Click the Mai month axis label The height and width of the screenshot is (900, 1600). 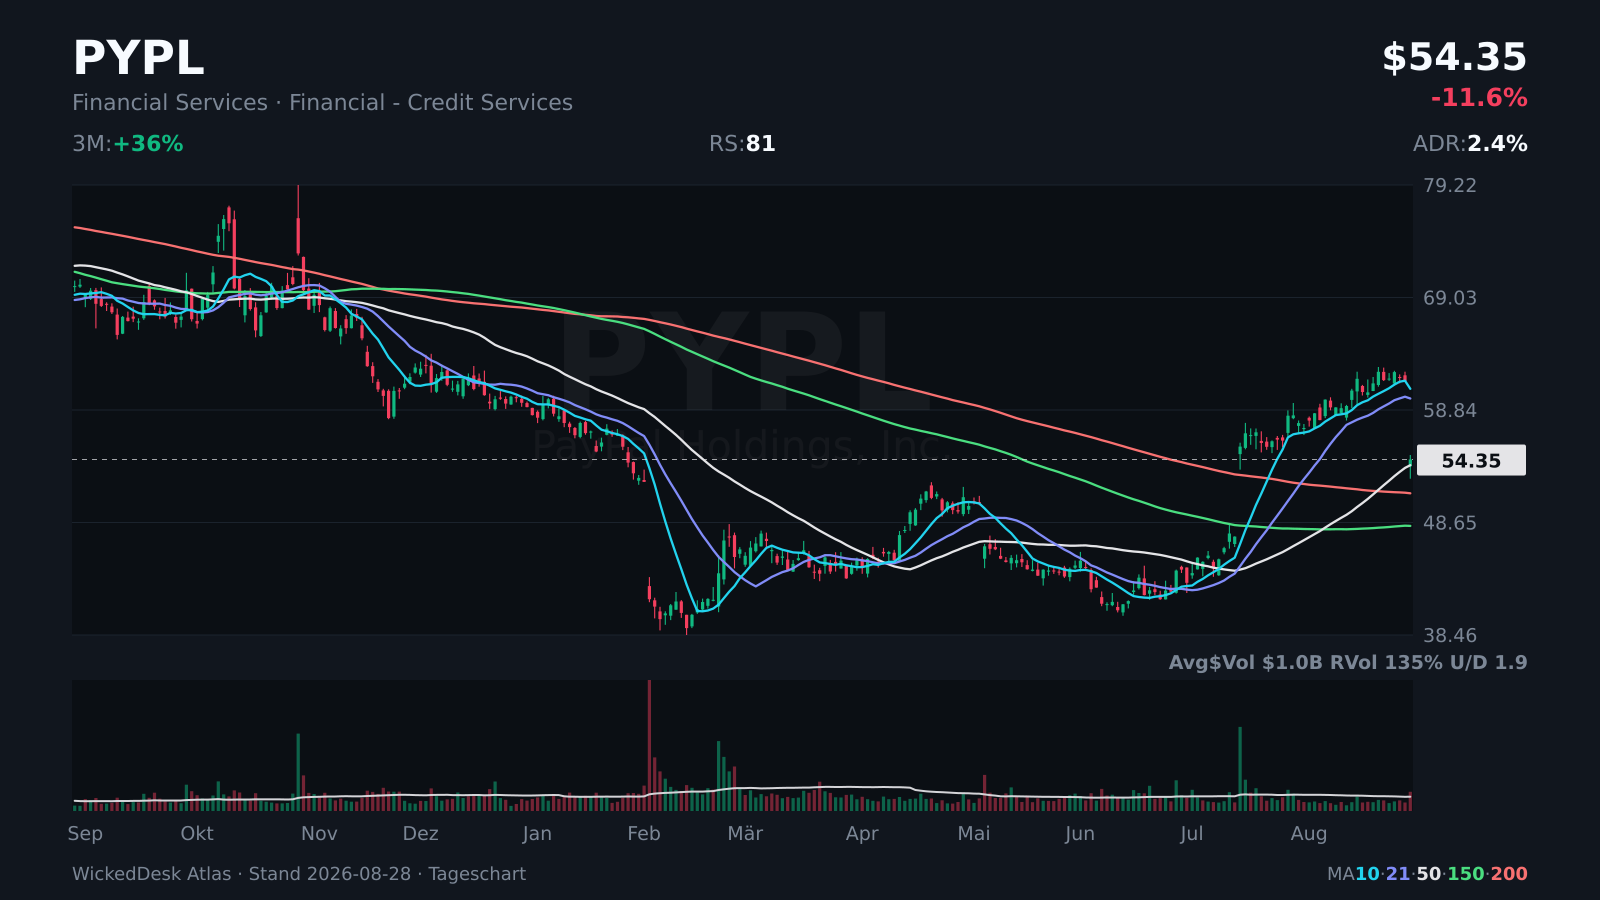coord(974,834)
